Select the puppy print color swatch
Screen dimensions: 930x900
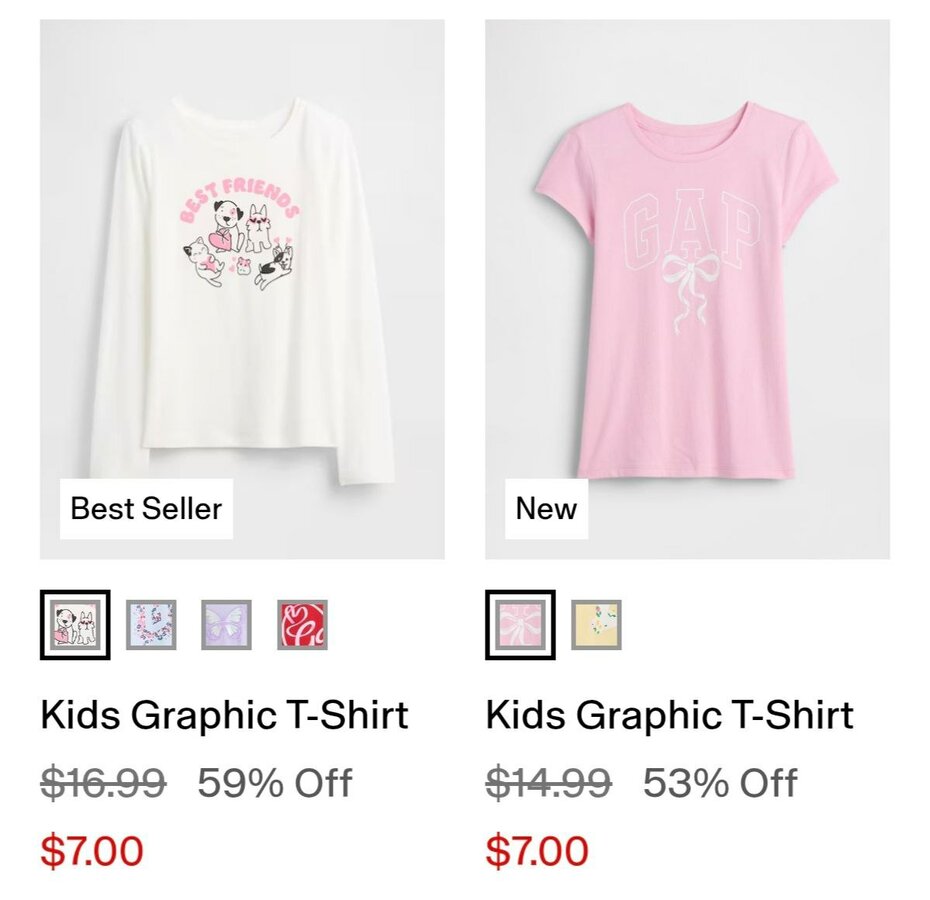coord(75,625)
